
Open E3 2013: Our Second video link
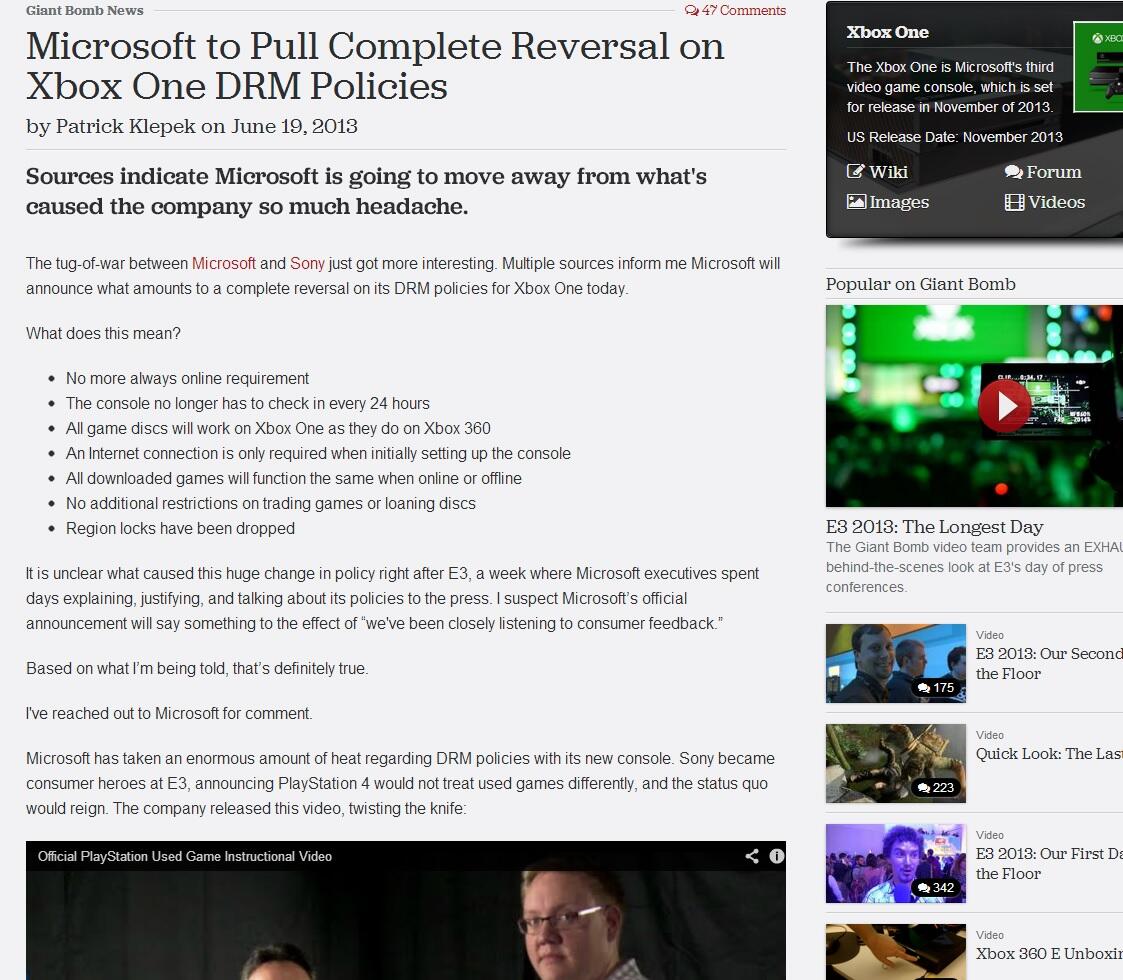pyautogui.click(x=1049, y=663)
